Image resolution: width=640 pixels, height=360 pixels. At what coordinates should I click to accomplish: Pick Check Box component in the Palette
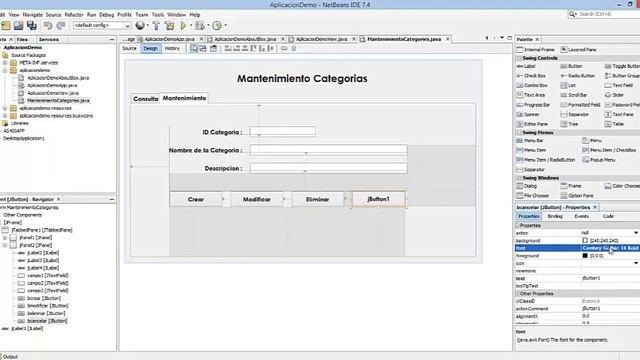(531, 76)
